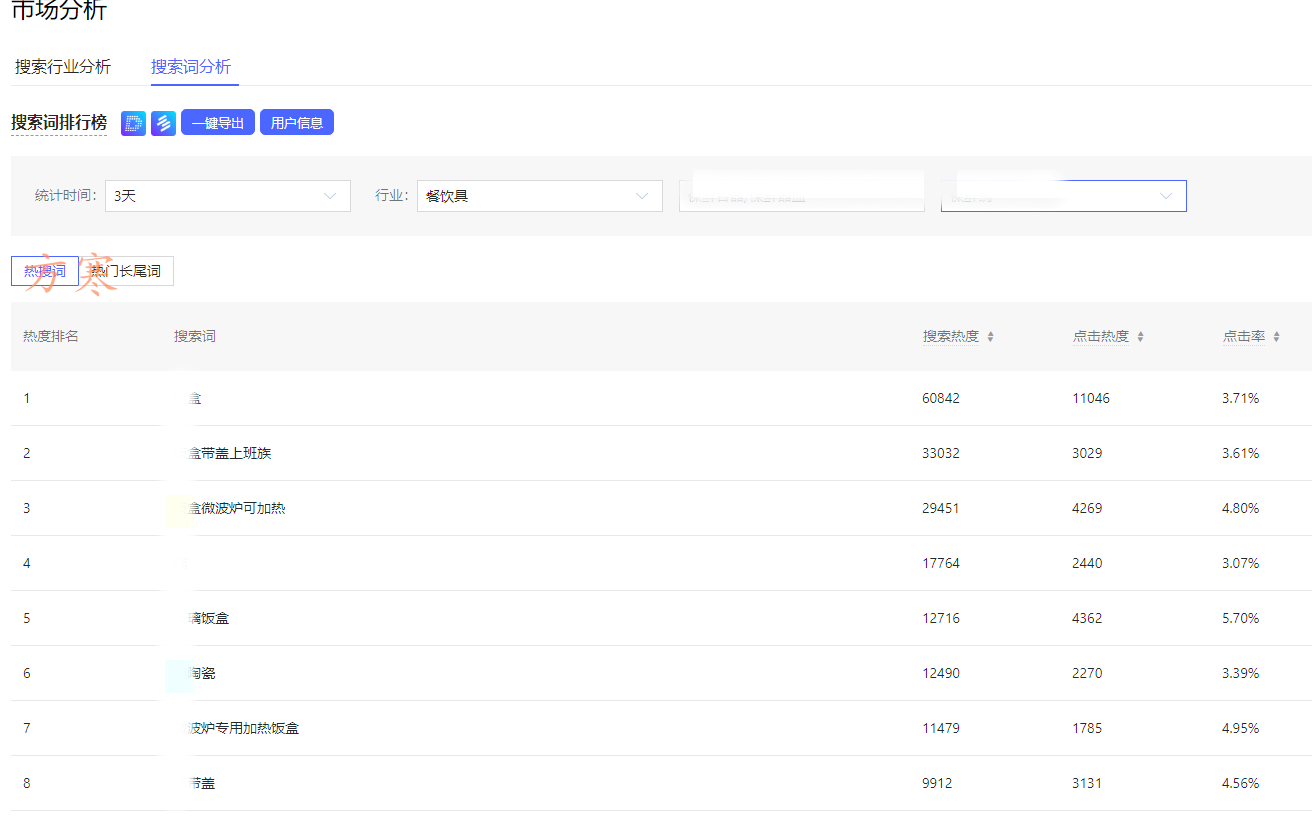Viewport: 1312px width, 824px height.
Task: Switch to 热门长尾词 list
Action: click(x=126, y=271)
